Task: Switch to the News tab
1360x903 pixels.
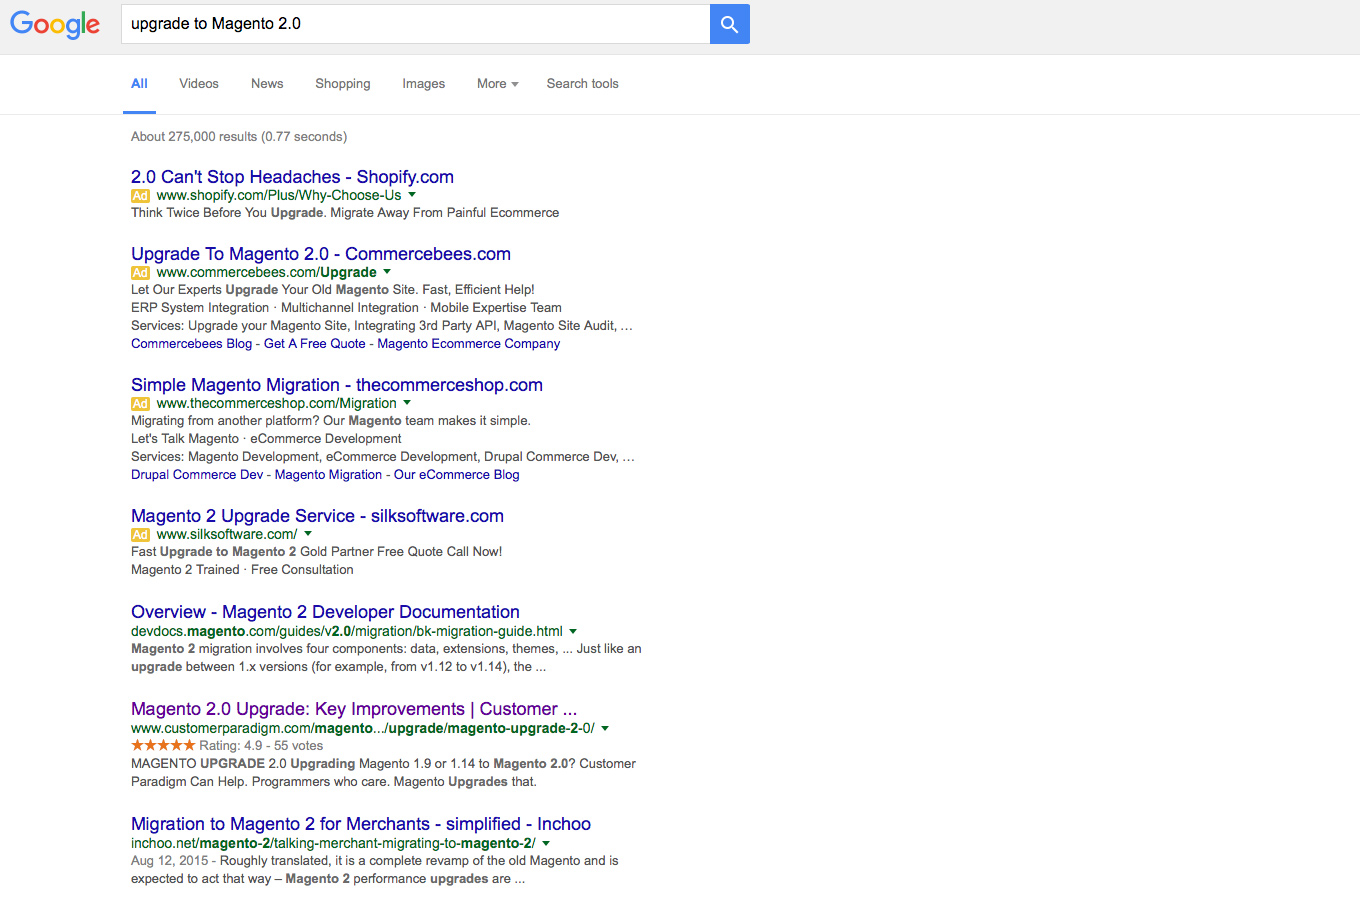Action: coord(267,84)
